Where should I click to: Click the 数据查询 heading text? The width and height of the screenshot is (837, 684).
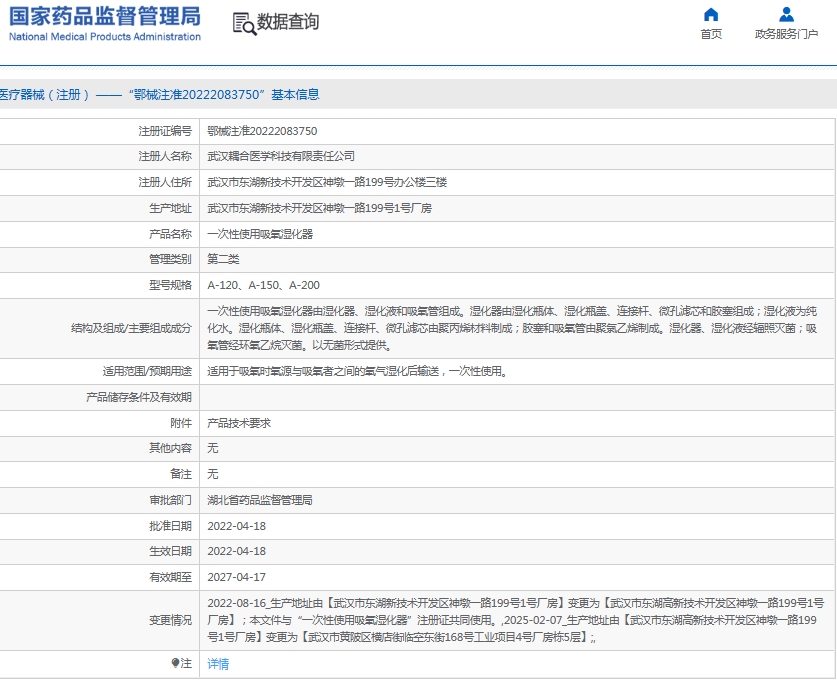point(288,22)
